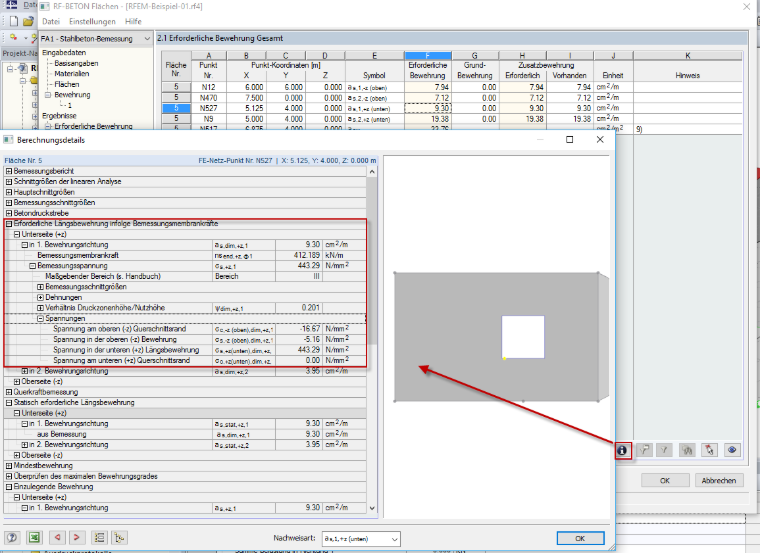This screenshot has height=553, width=760.
Task: Collapse Bewehrung node in navigator
Action: click(x=48, y=95)
